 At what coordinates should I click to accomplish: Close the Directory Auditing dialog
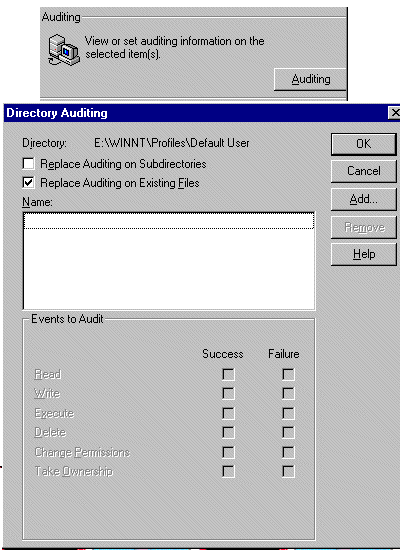(395, 113)
